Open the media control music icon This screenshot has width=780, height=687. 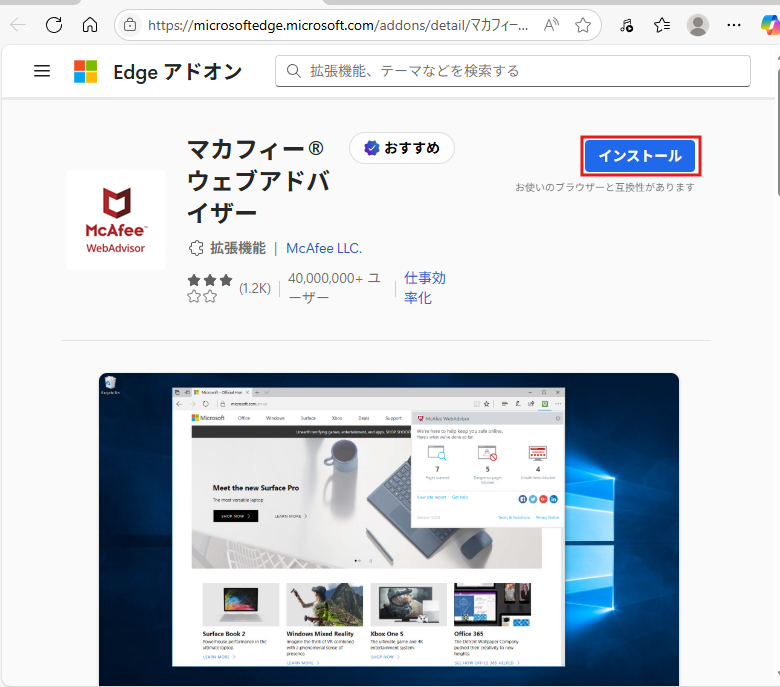click(x=626, y=24)
